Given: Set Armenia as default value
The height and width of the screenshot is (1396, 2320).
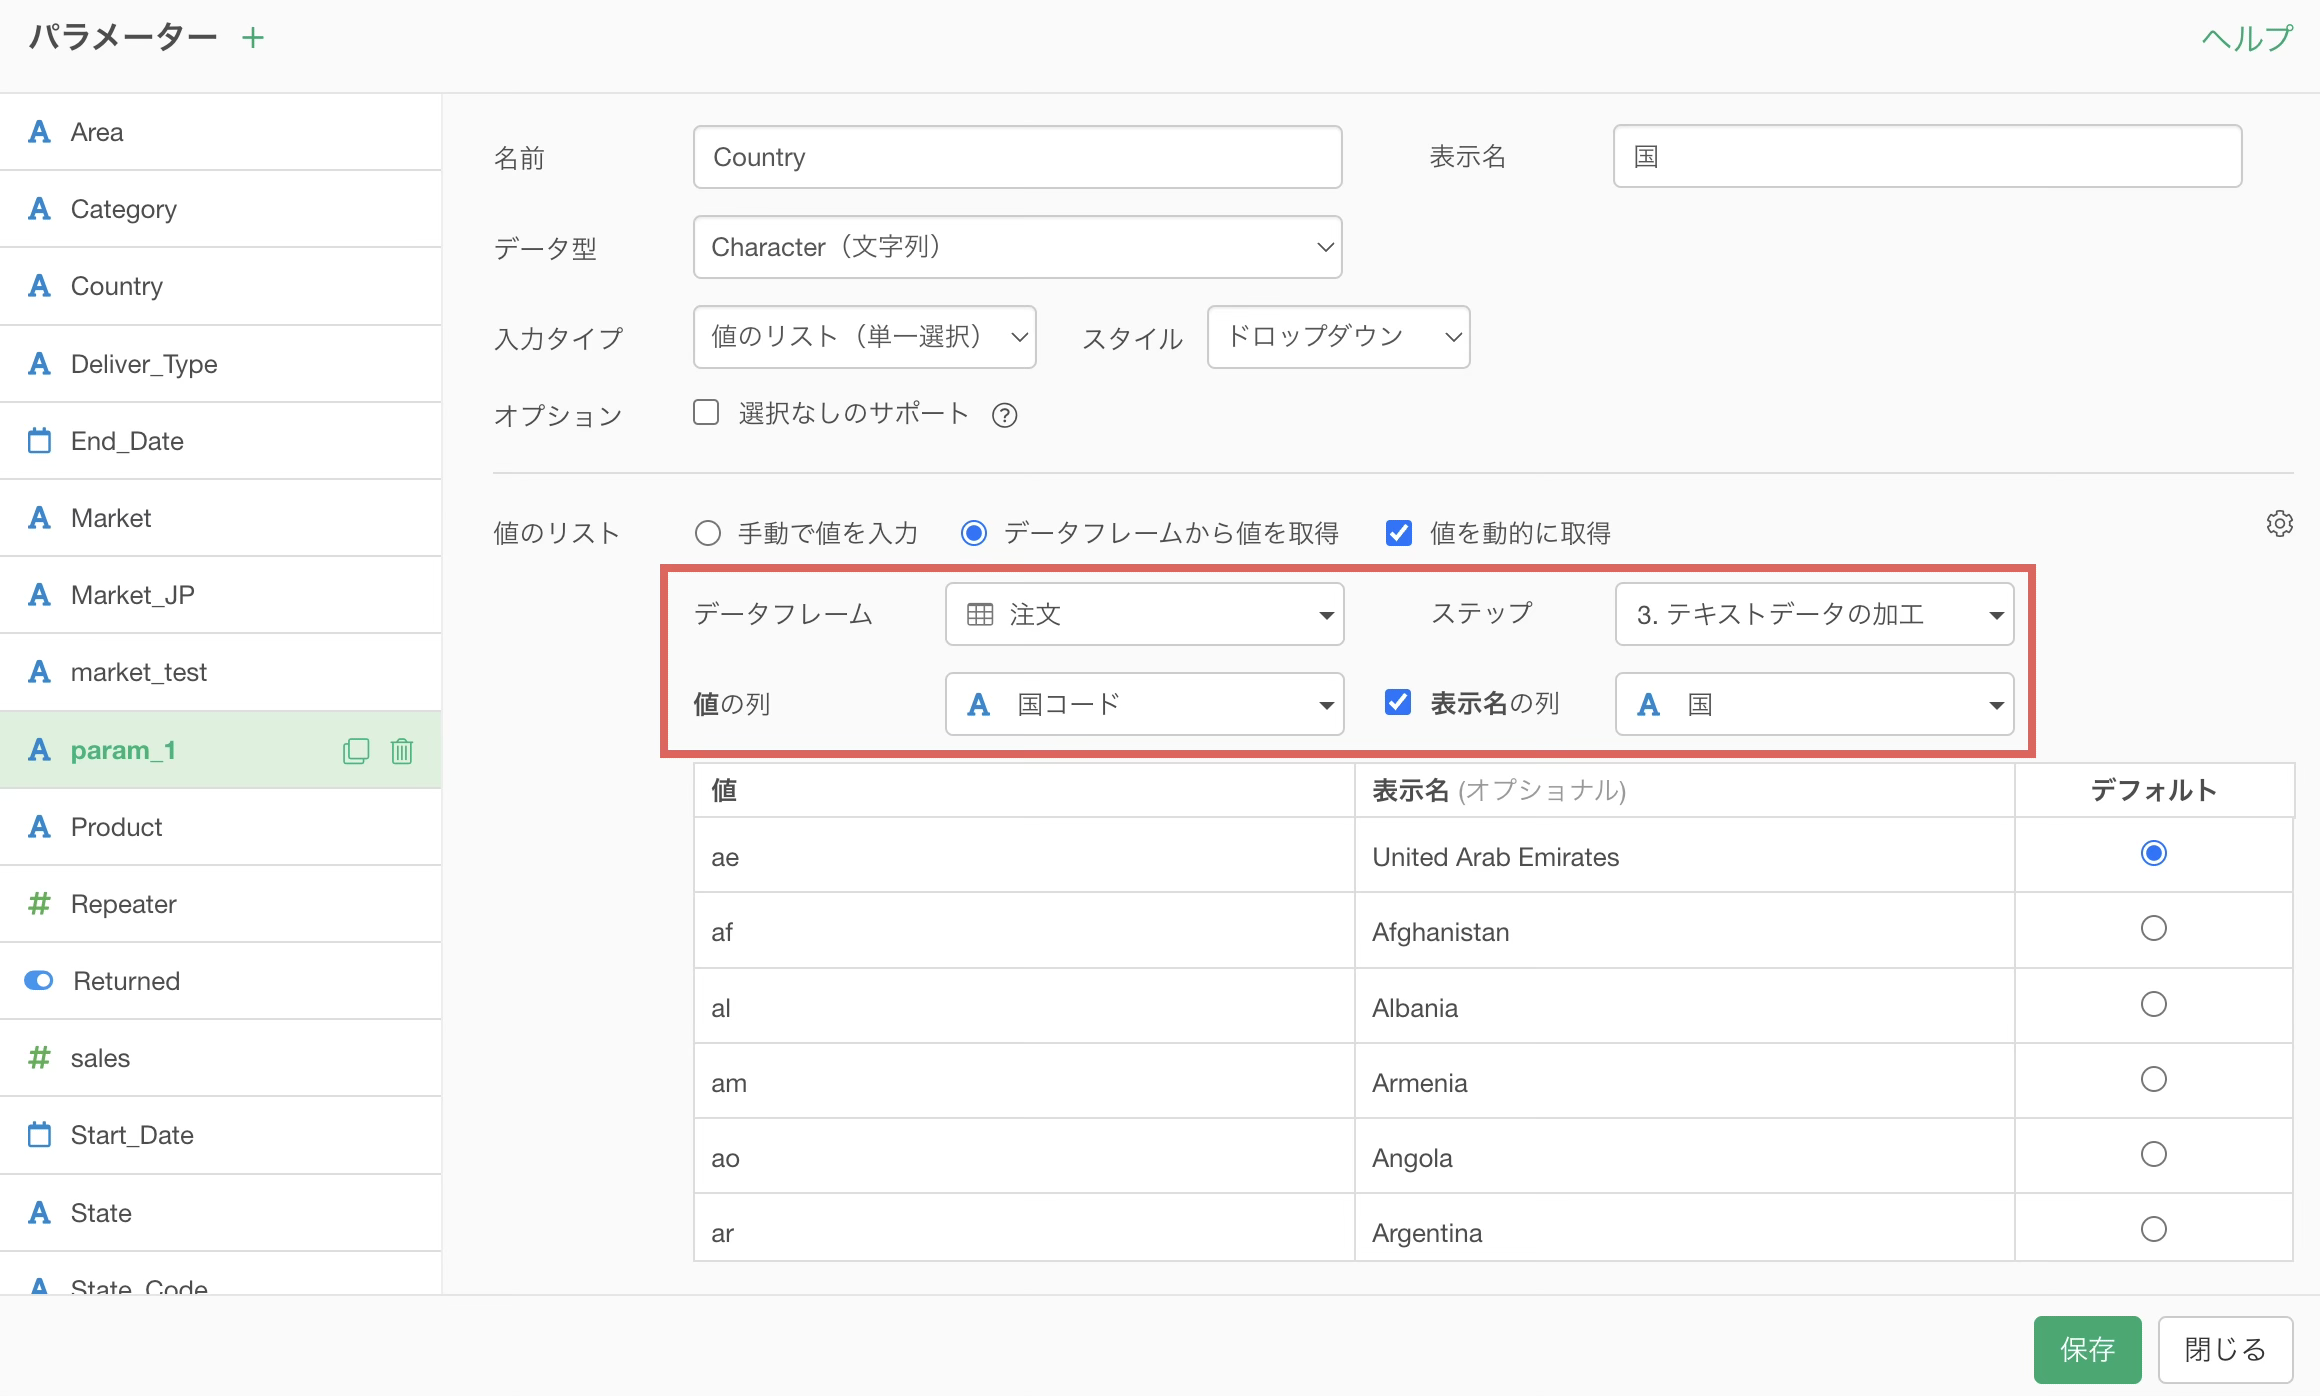Looking at the screenshot, I should (x=2154, y=1079).
